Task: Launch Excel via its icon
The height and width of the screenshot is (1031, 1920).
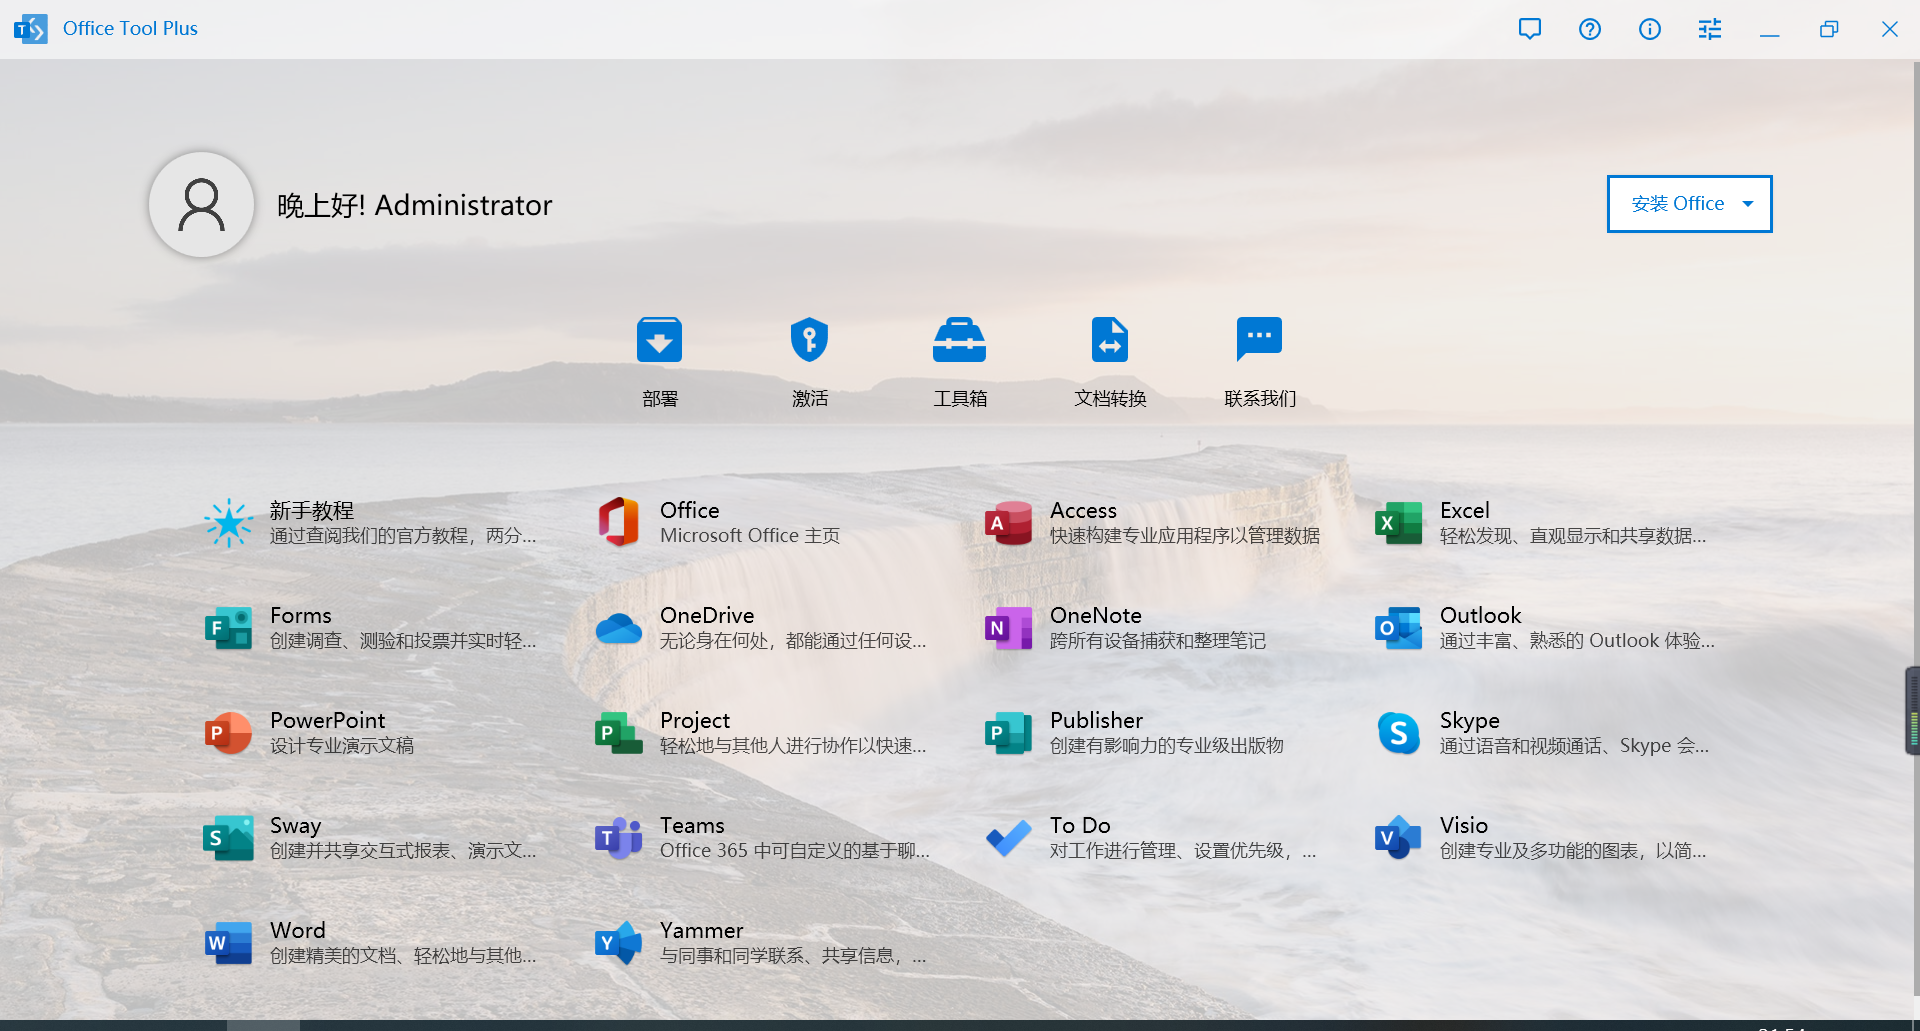Action: [1398, 523]
